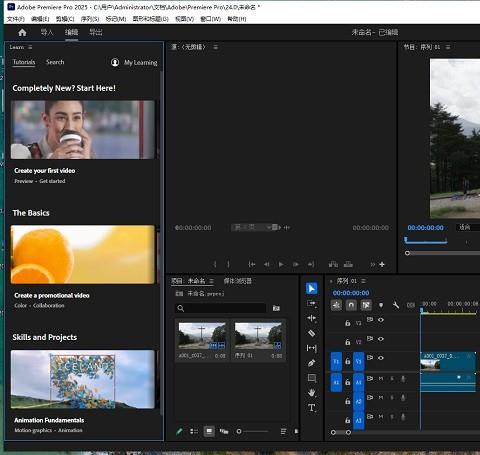The image size is (480, 455).
Task: Open the Media Browser tab
Action: [238, 281]
